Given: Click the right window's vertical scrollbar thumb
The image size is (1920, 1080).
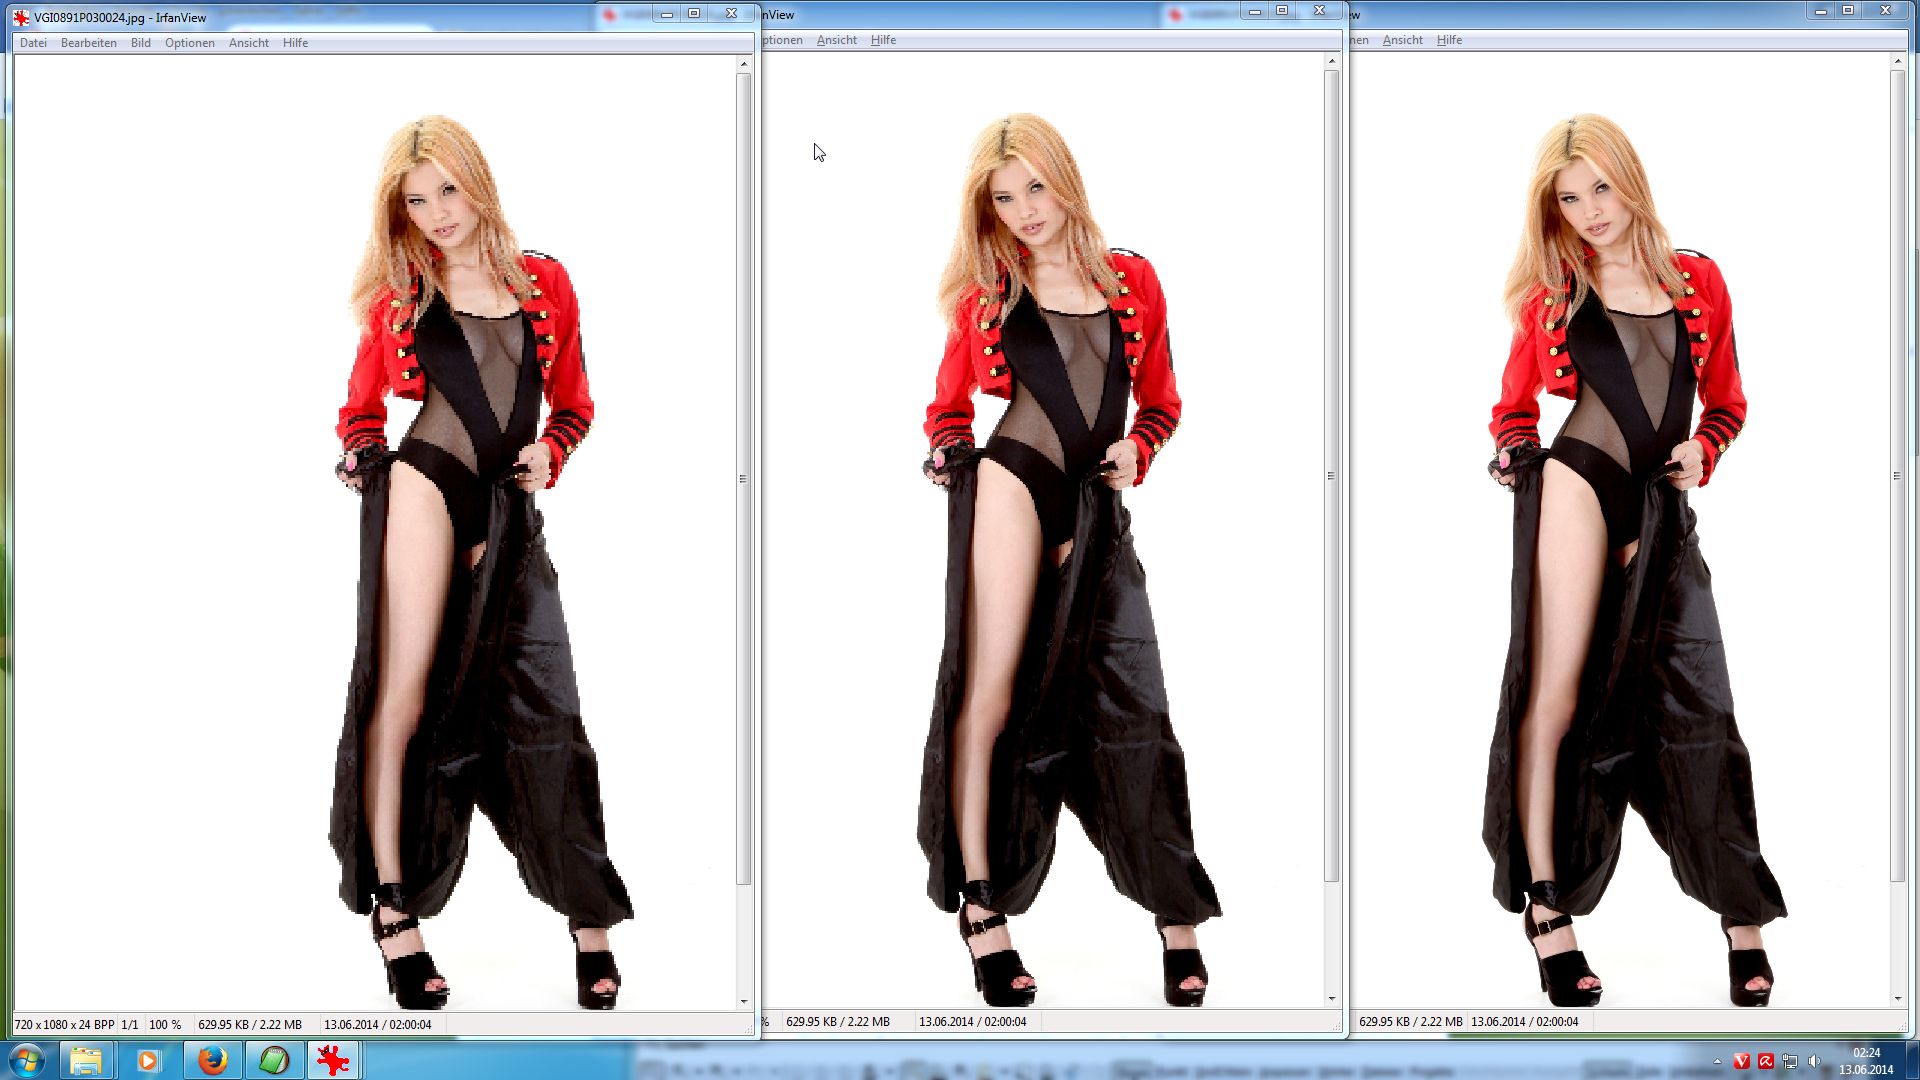Looking at the screenshot, I should point(1897,476).
